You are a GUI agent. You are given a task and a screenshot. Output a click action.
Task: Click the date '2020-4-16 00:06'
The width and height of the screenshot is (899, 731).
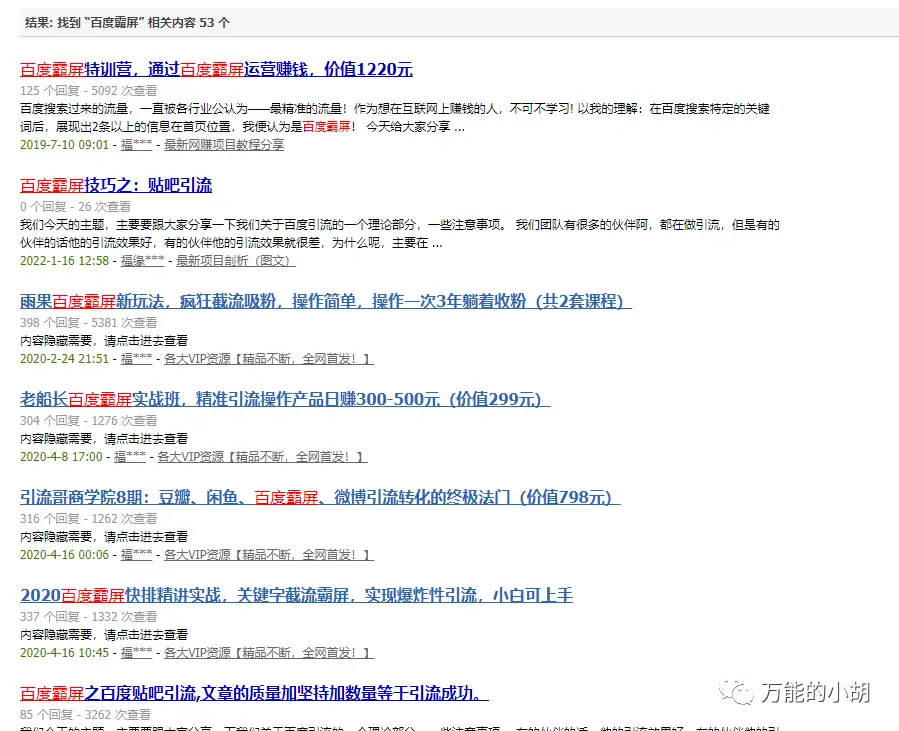pyautogui.click(x=64, y=554)
